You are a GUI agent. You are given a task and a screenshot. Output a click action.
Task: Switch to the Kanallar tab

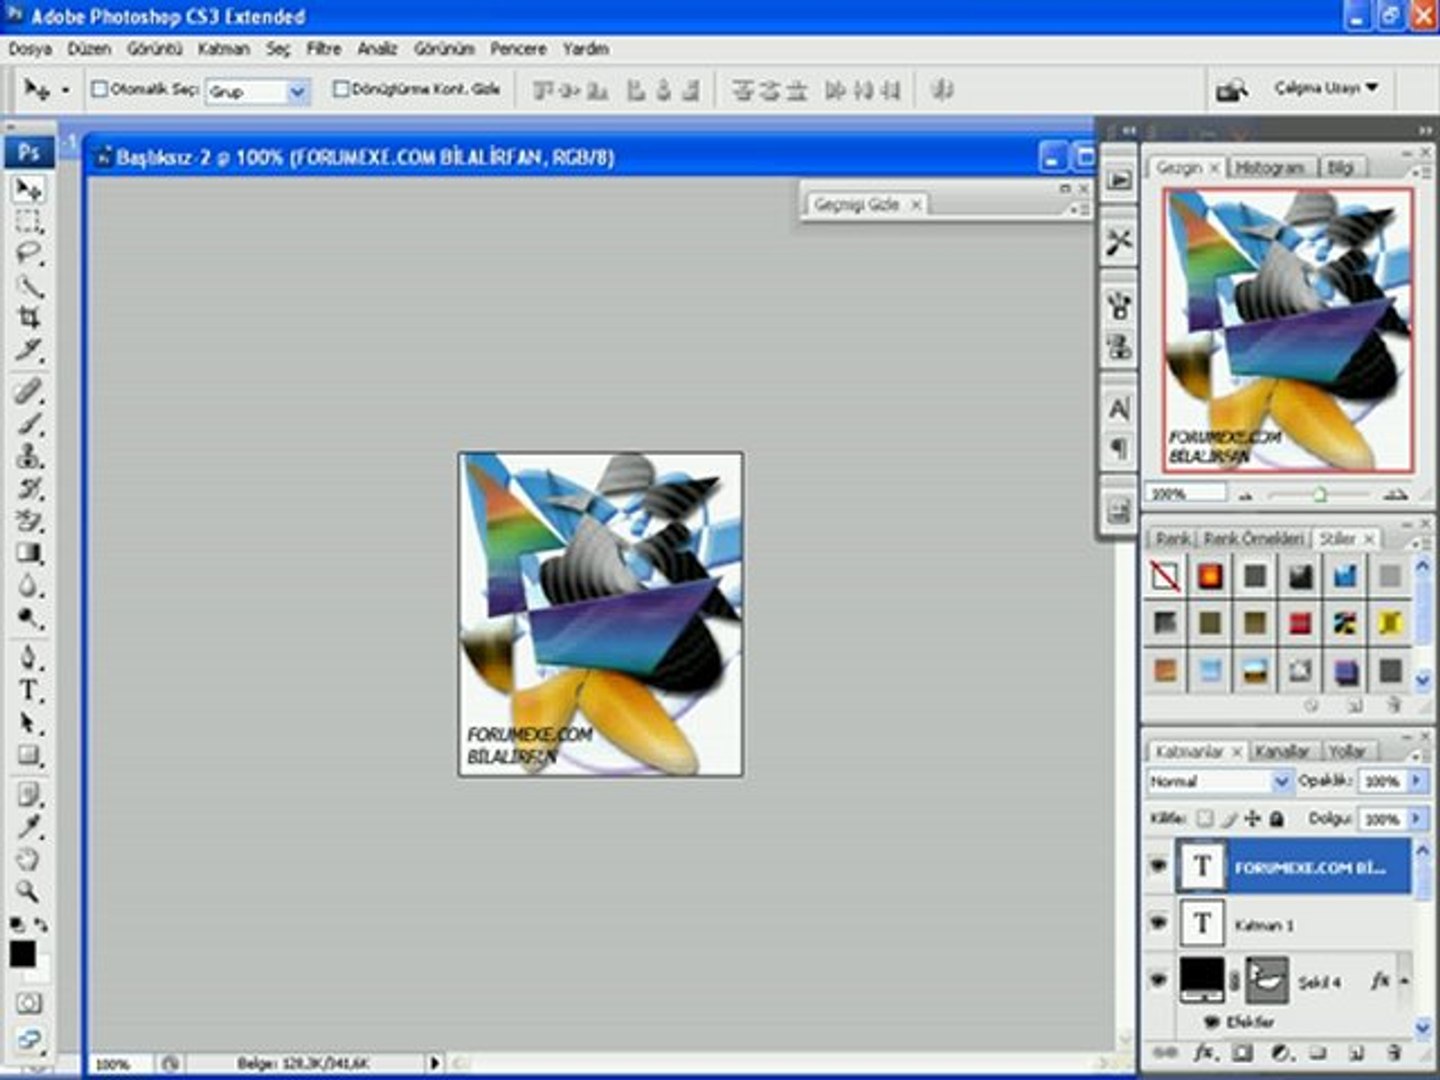1281,751
